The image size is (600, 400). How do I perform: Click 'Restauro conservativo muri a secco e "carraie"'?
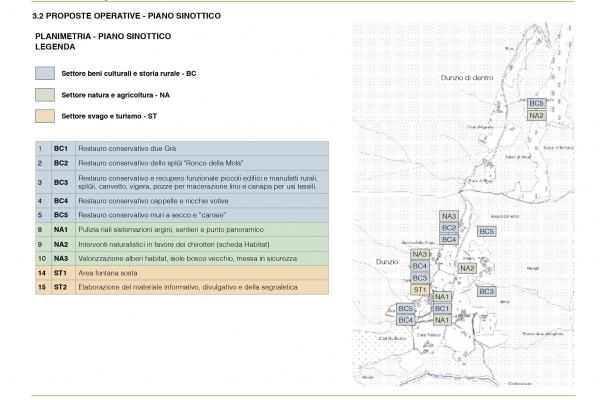[152, 215]
